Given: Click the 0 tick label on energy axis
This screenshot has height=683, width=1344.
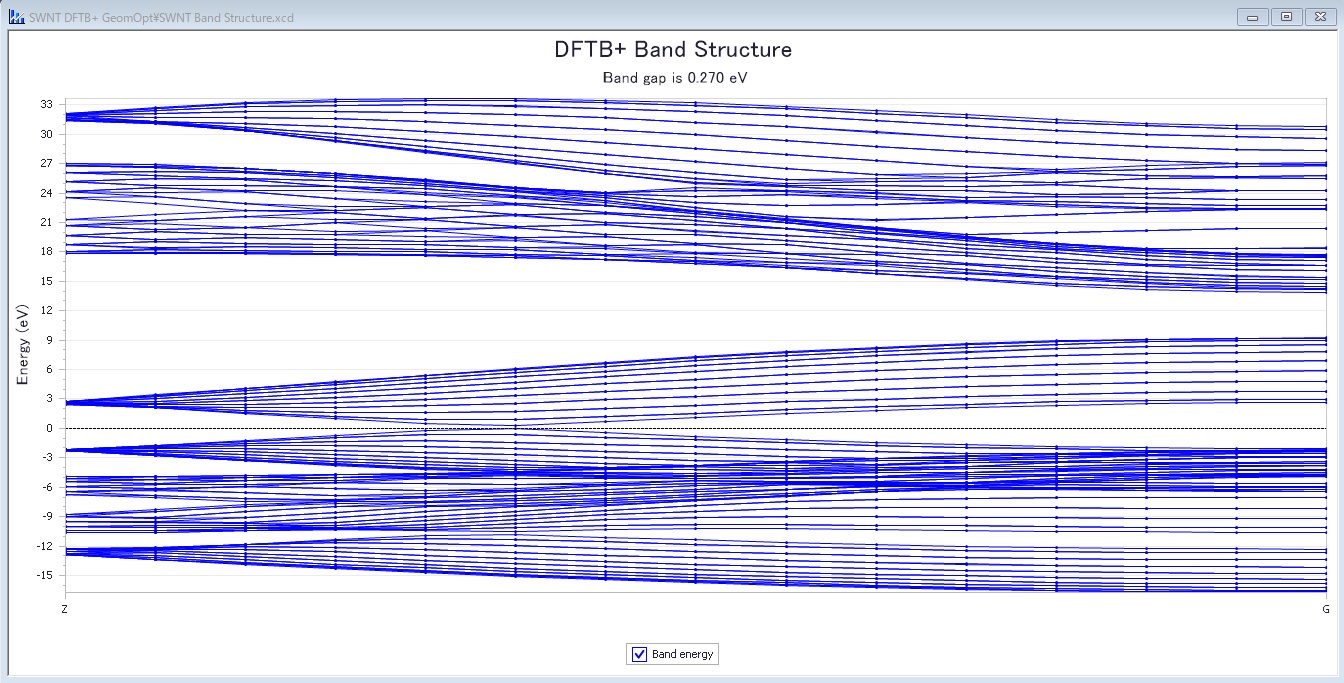Looking at the screenshot, I should coord(49,428).
